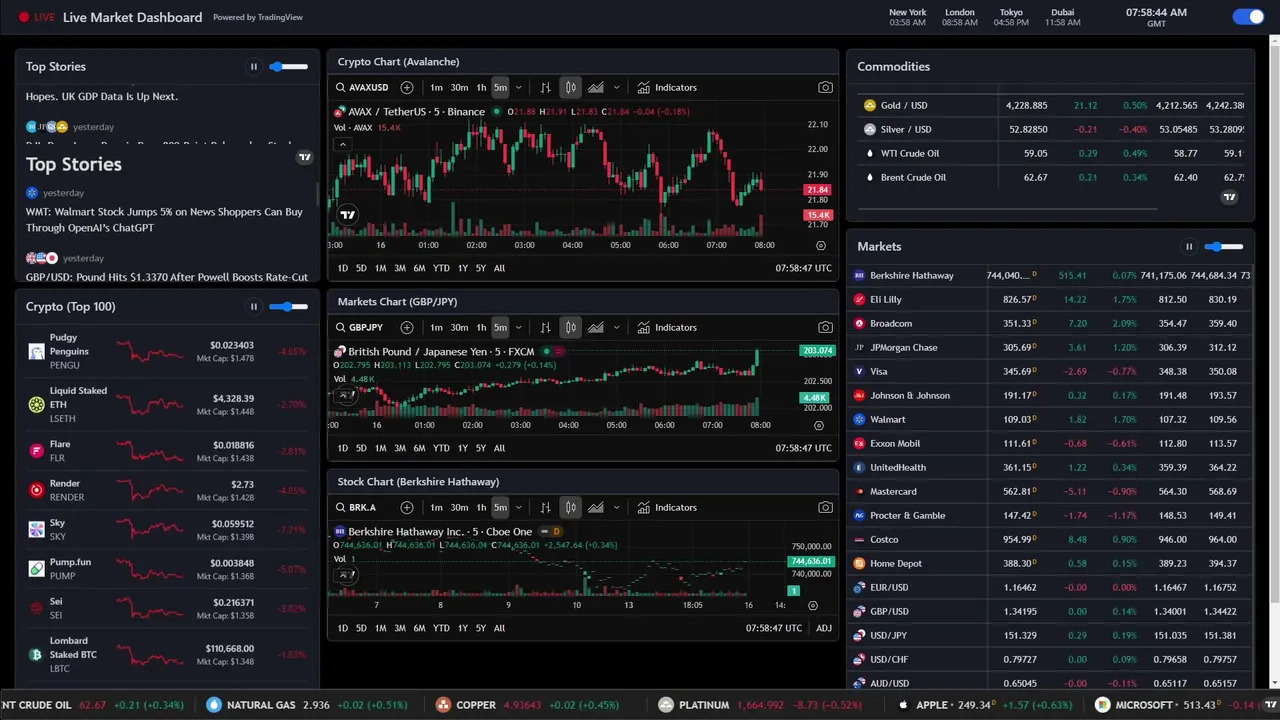Open TradingView logo in Commodities widget

[1230, 197]
